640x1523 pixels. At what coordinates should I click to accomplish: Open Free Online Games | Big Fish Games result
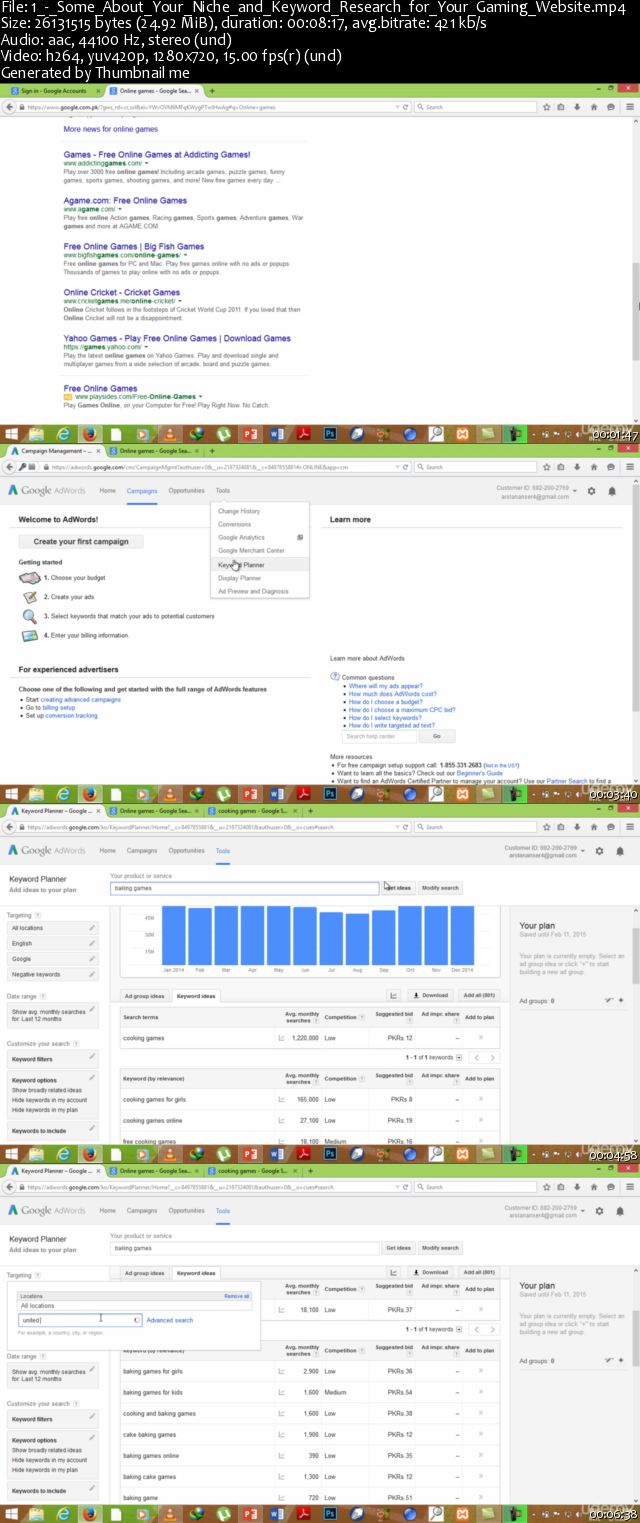point(133,246)
